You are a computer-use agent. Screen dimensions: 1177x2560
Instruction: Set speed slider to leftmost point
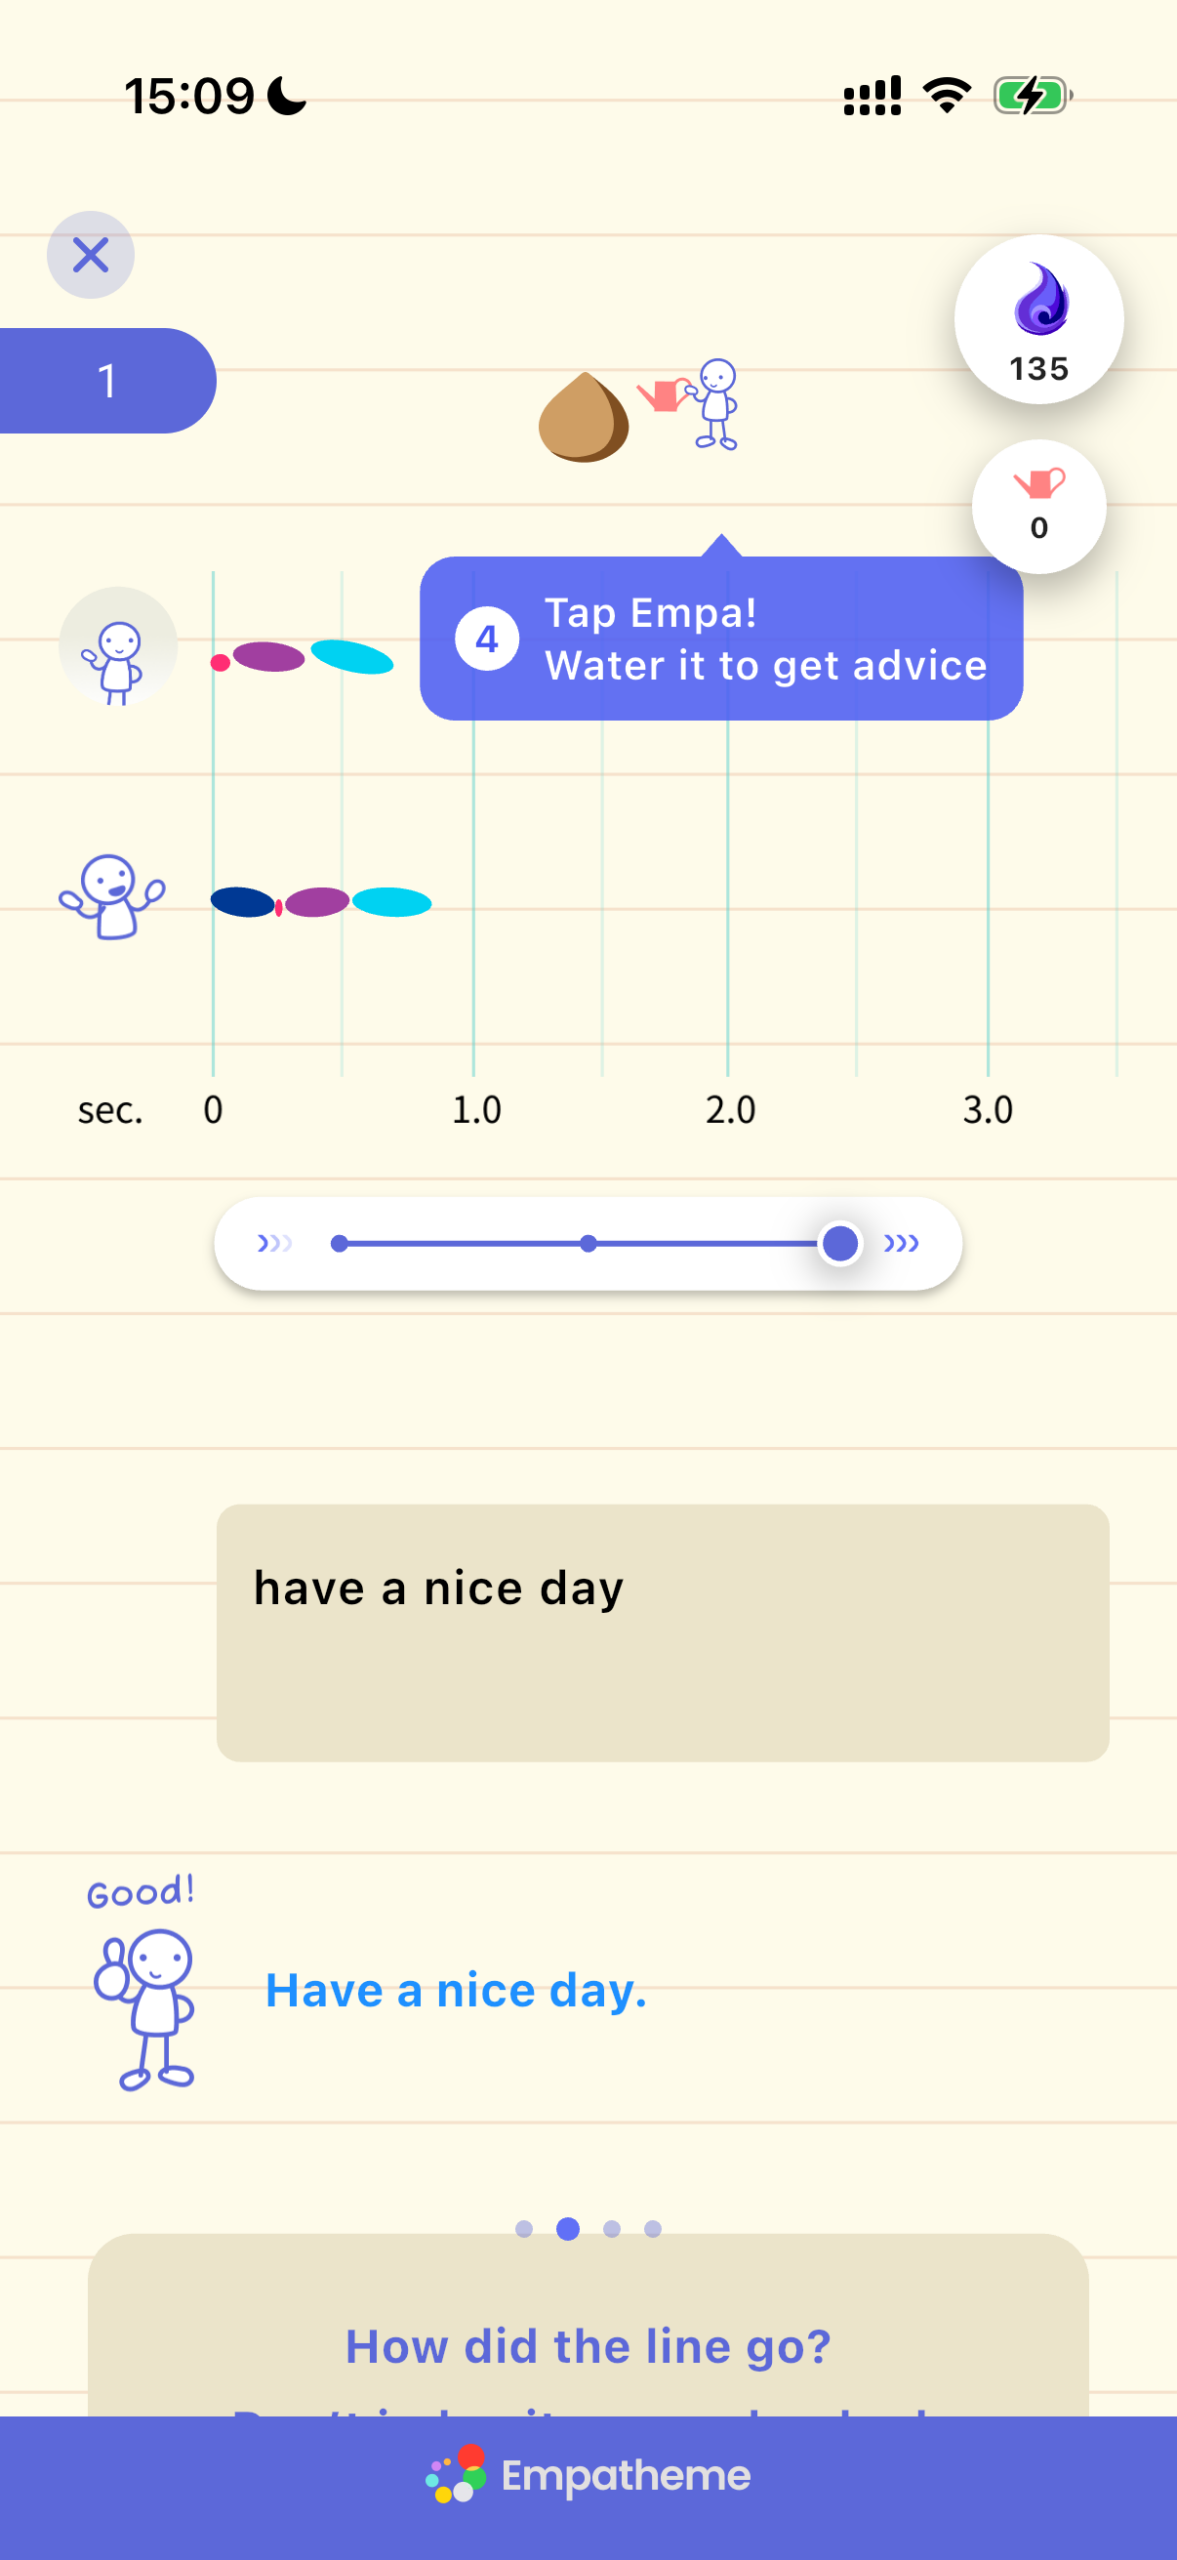pos(339,1243)
